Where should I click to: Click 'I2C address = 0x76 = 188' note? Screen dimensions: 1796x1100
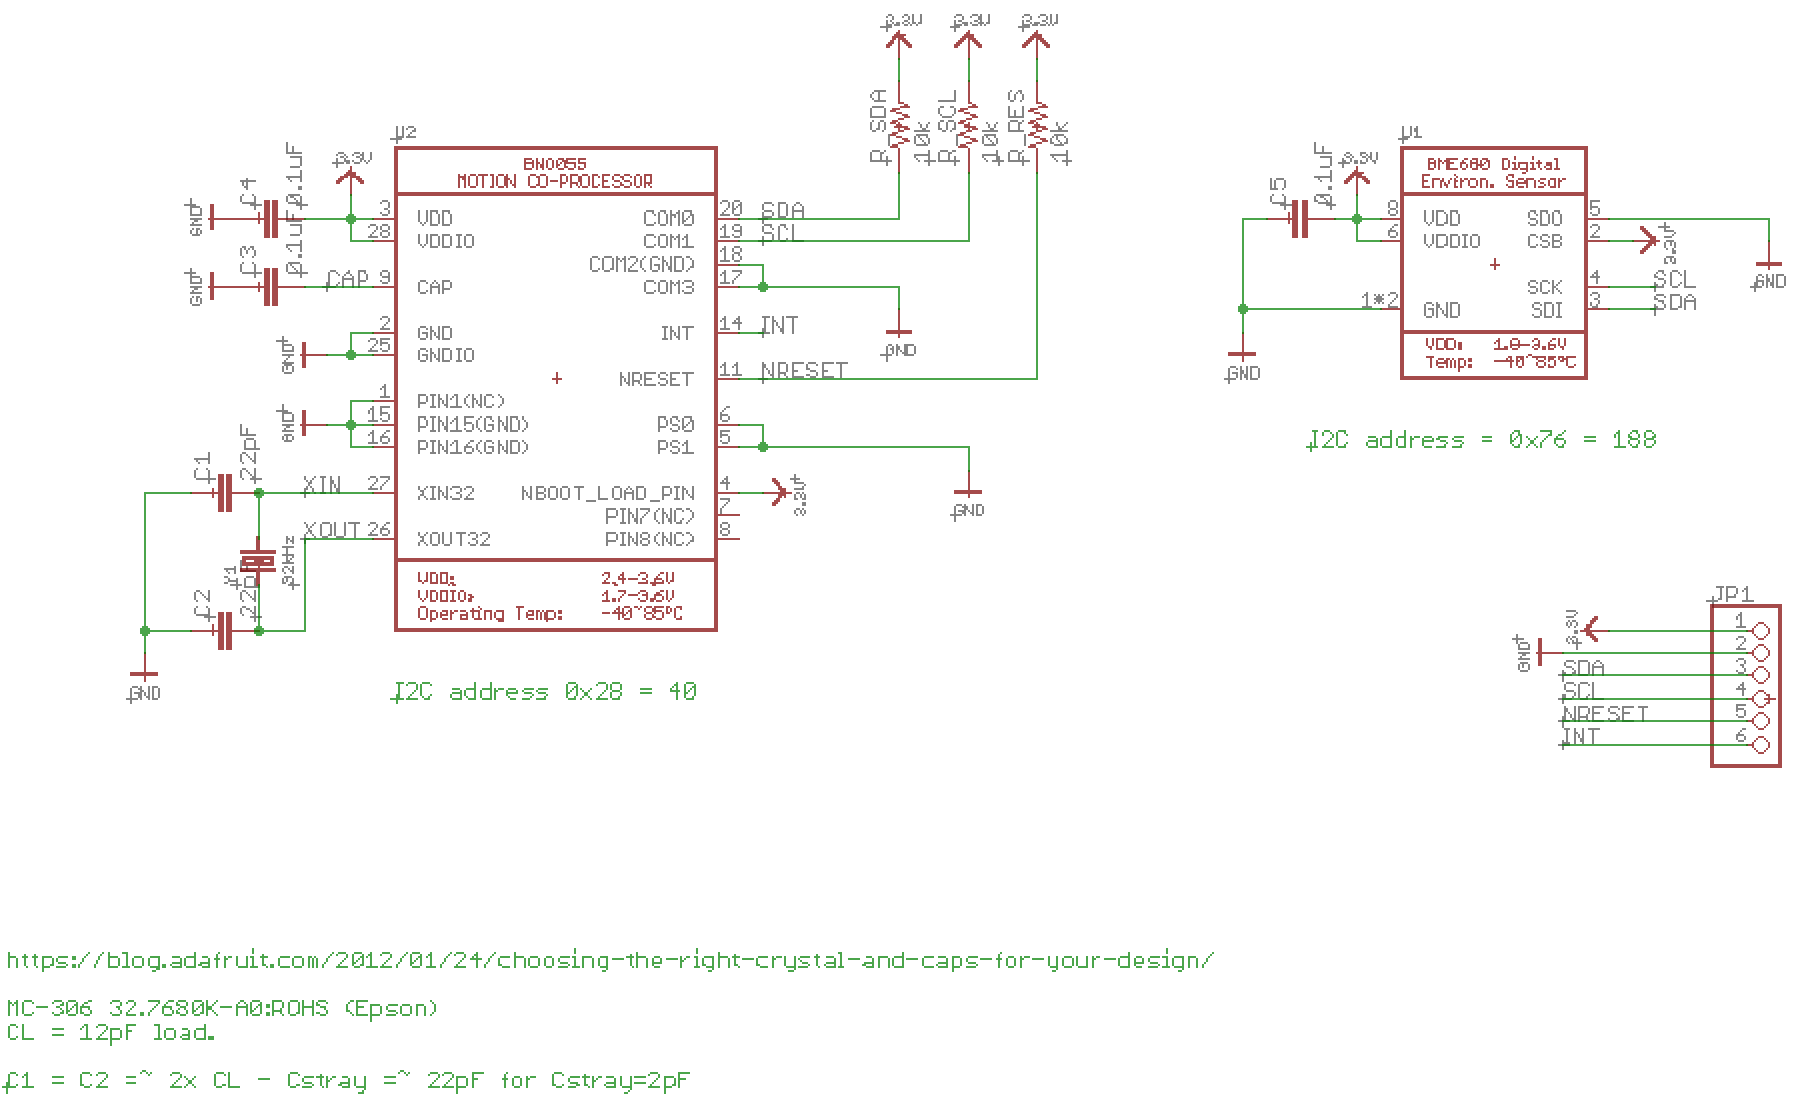click(1482, 439)
